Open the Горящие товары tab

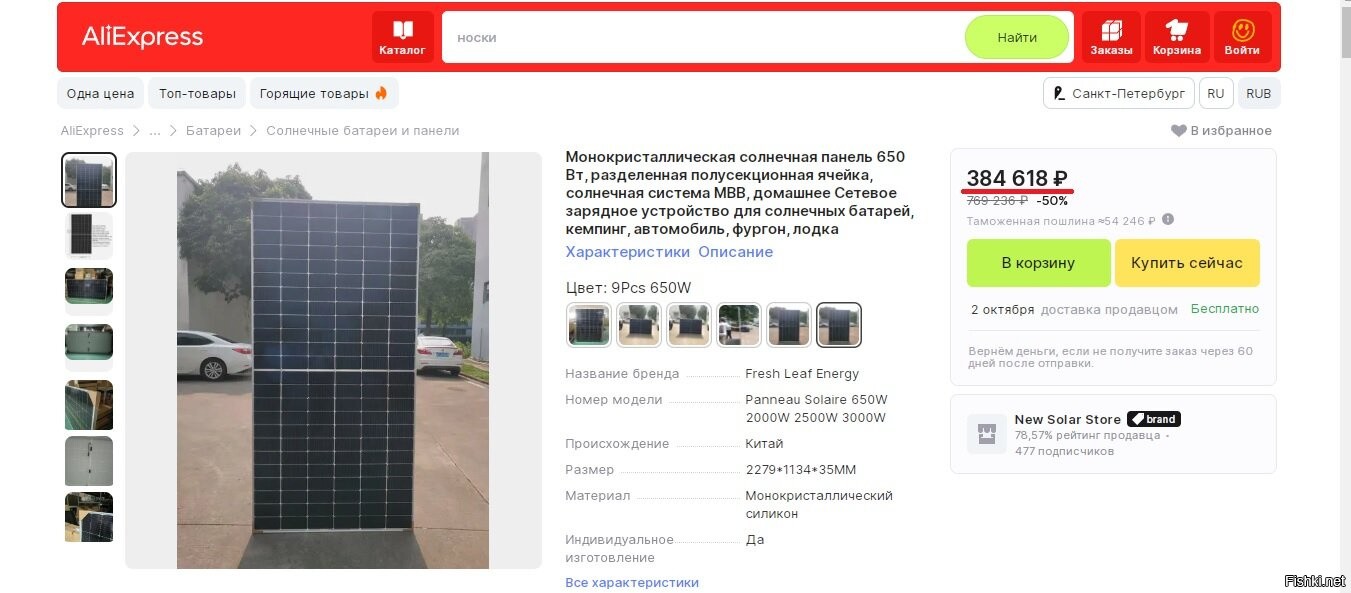[x=324, y=93]
